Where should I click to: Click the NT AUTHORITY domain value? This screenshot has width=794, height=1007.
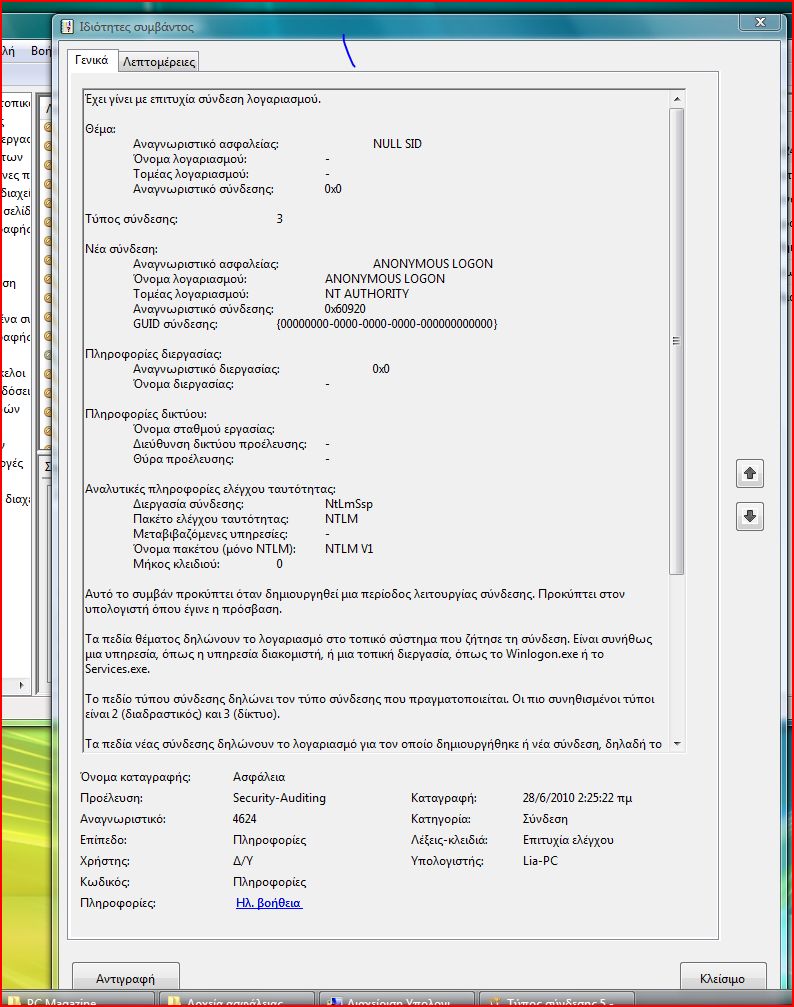click(x=367, y=293)
